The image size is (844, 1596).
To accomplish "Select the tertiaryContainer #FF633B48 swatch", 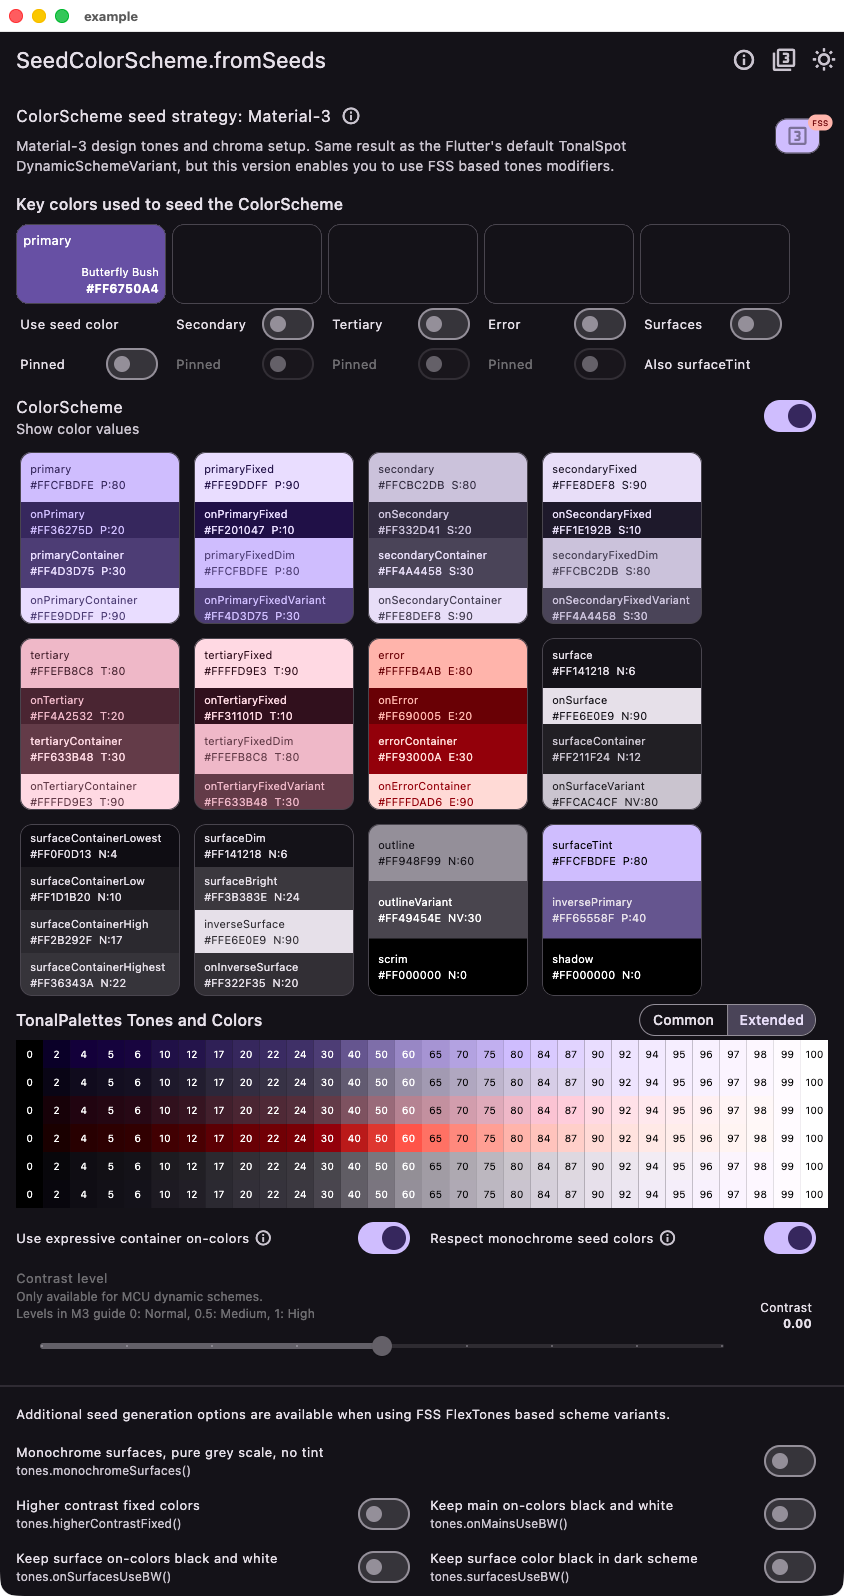I will pos(100,749).
